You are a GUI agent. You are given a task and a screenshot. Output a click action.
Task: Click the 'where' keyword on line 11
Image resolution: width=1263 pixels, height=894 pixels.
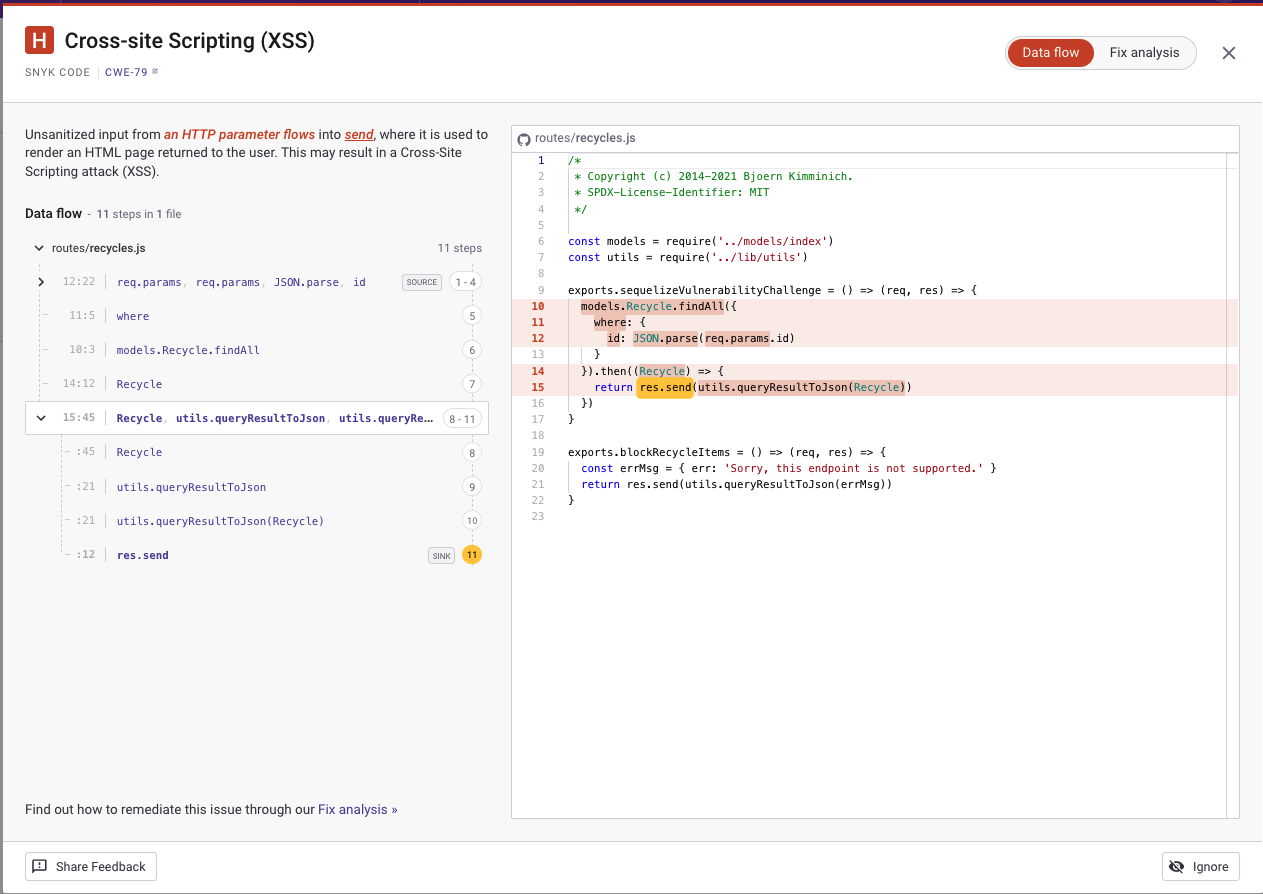610,322
